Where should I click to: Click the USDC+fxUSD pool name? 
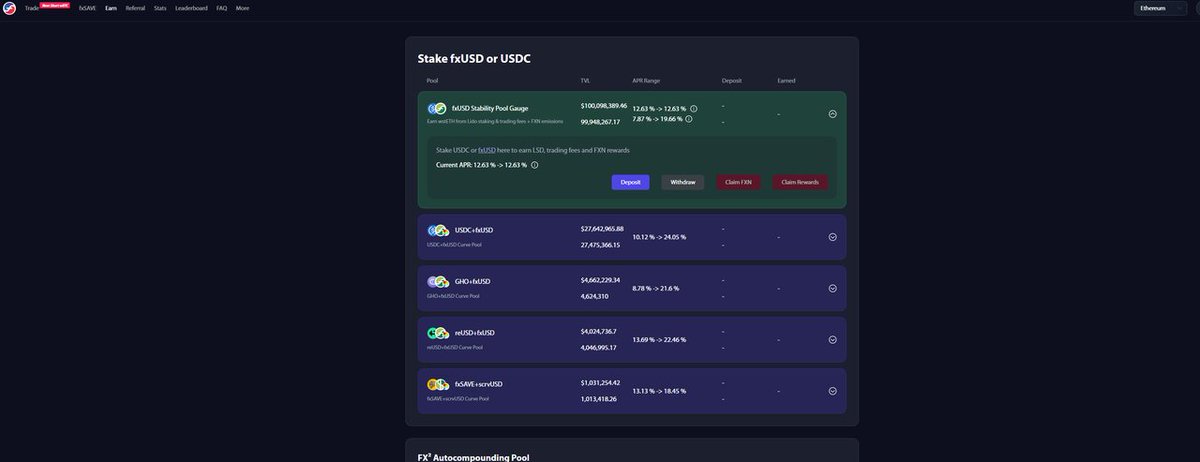click(x=474, y=230)
